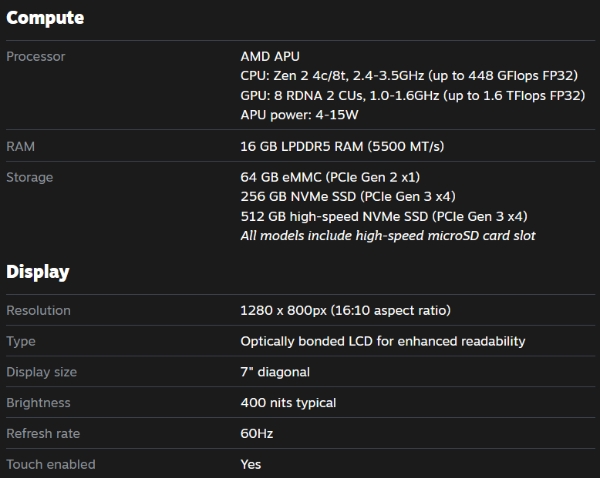
Task: Click the 7" diagonal display size value
Action: (275, 372)
